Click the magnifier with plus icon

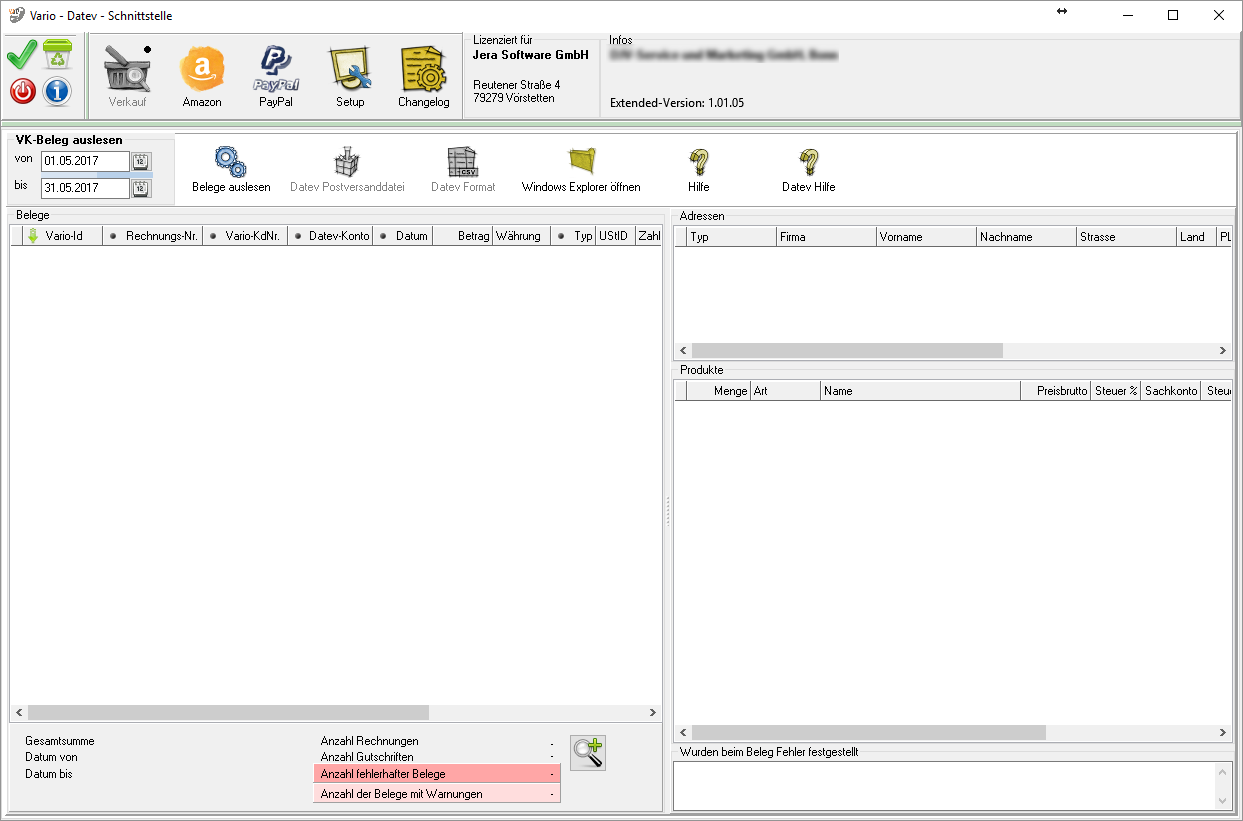[x=588, y=753]
